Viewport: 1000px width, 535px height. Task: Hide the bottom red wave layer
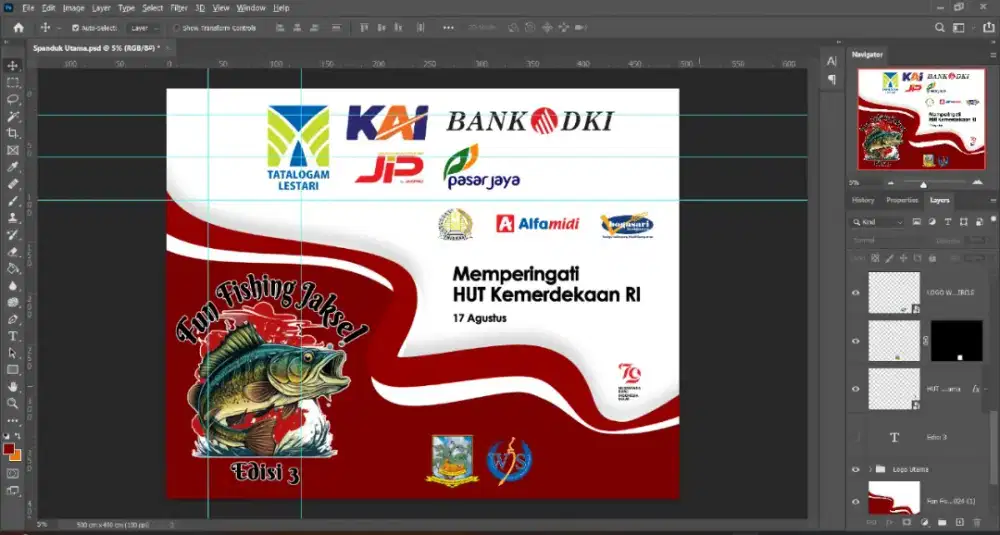(856, 501)
